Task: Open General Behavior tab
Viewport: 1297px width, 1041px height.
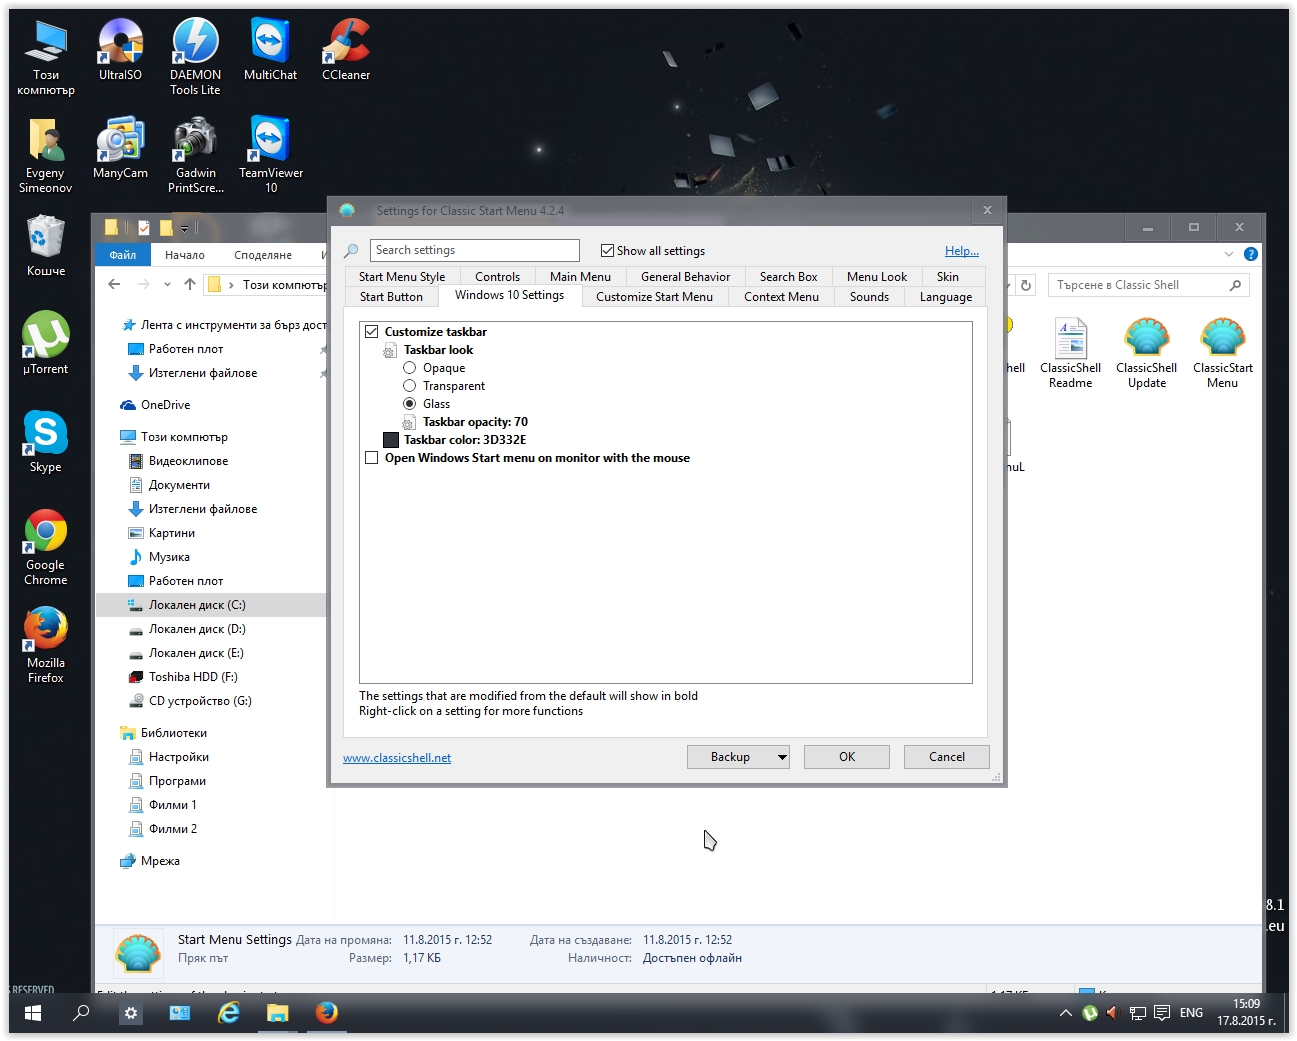Action: (x=685, y=277)
